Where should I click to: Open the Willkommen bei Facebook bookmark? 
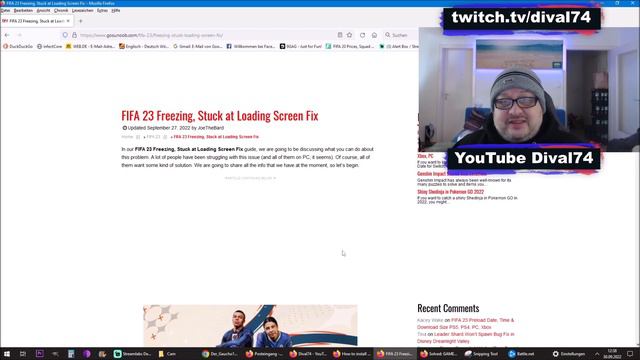tap(251, 47)
